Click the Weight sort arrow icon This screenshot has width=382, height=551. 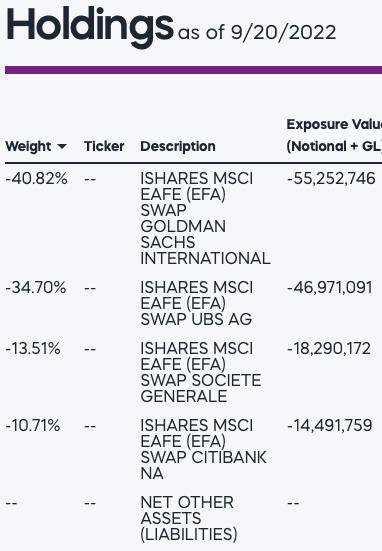(x=62, y=147)
